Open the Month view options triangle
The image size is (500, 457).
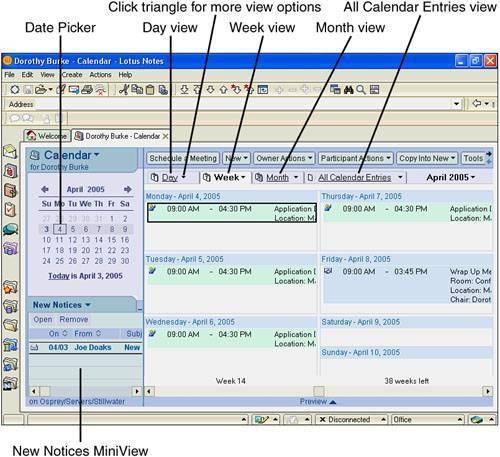pos(296,177)
